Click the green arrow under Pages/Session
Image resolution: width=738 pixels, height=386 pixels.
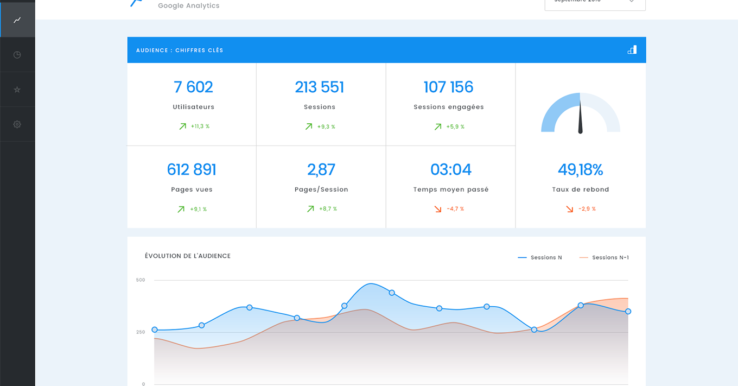(310, 209)
